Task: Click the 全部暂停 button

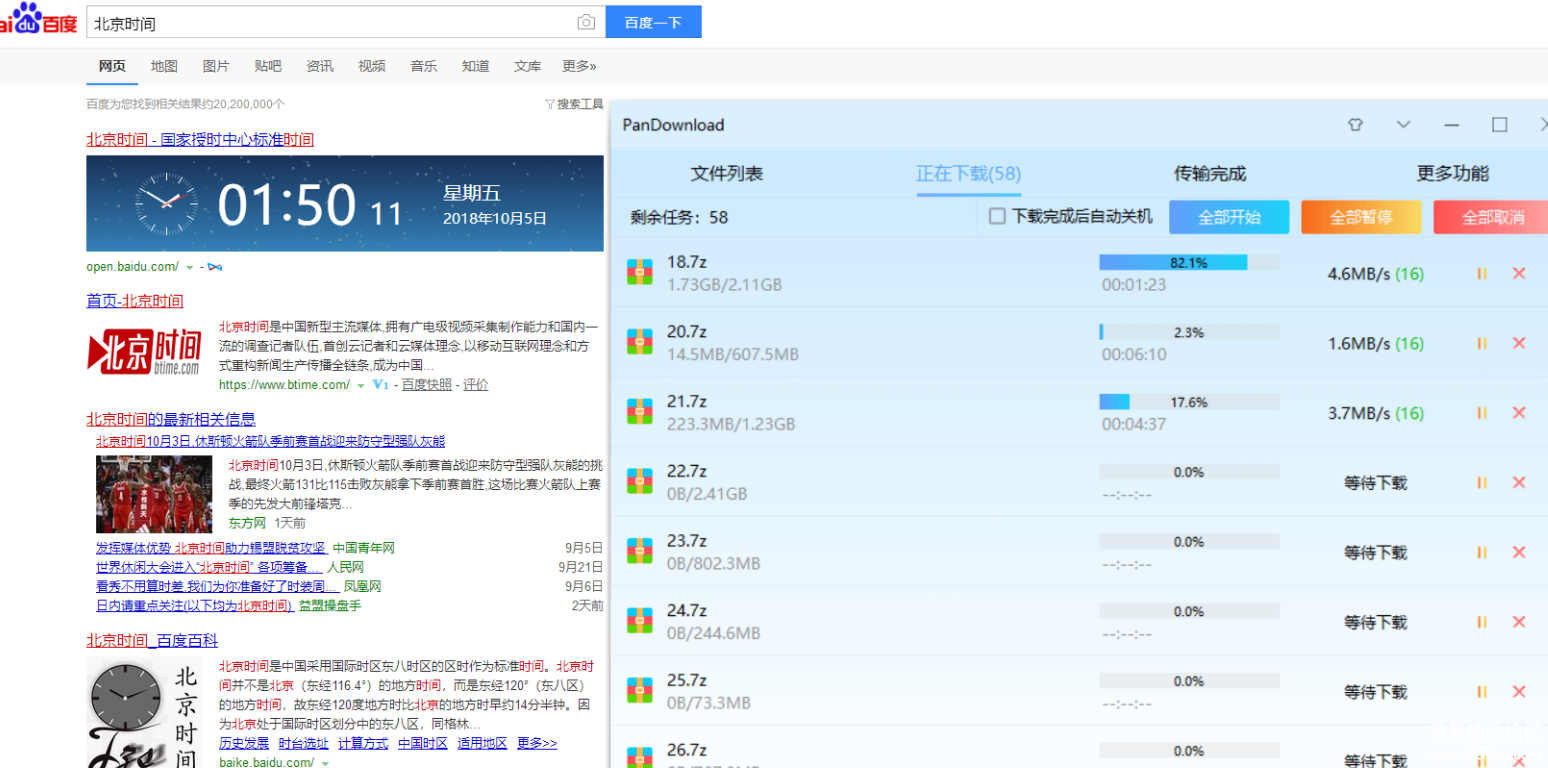Action: tap(1360, 217)
